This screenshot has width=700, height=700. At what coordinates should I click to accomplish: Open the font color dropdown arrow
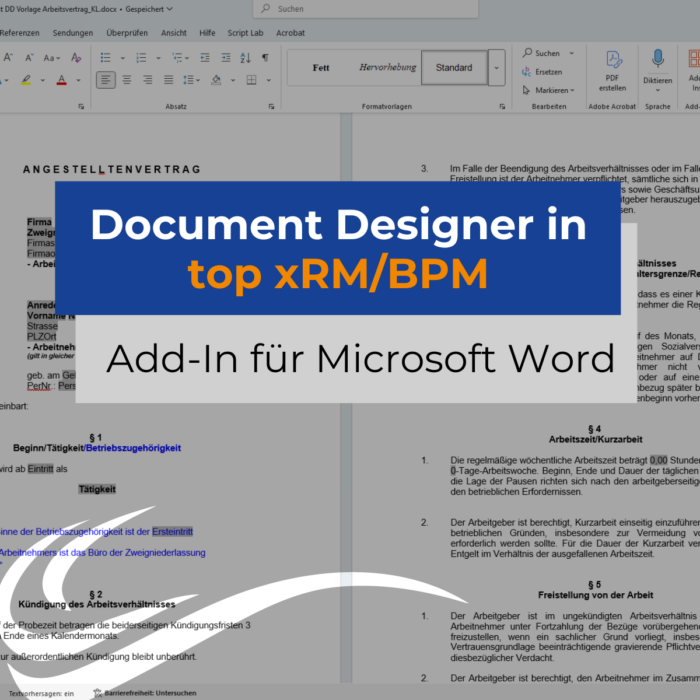pos(78,80)
